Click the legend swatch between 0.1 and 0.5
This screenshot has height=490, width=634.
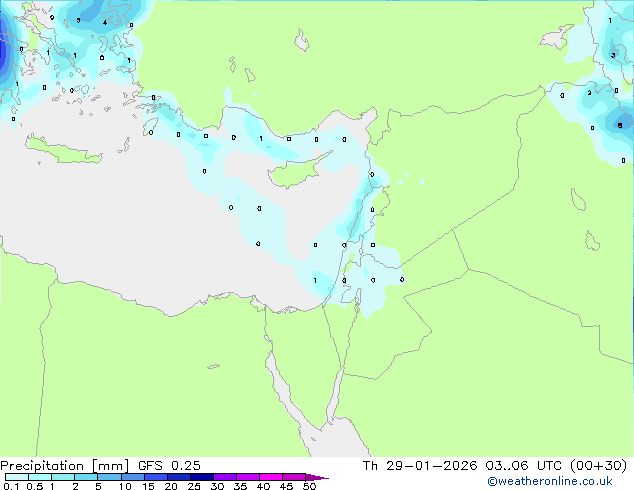(17, 477)
